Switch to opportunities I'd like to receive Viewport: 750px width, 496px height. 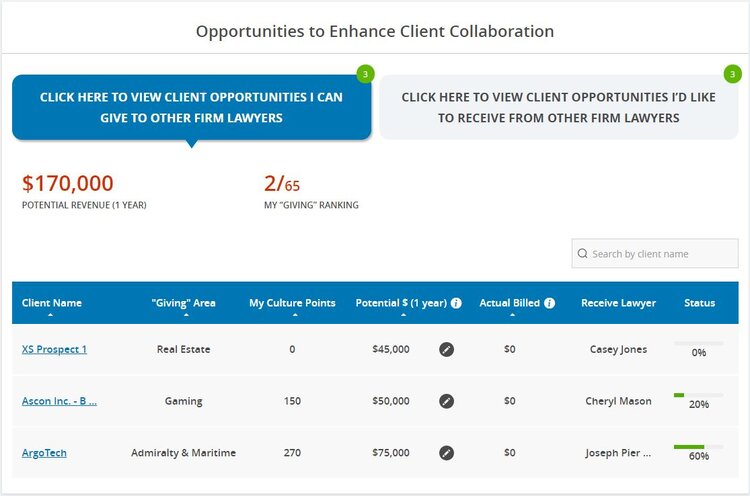[x=559, y=108]
